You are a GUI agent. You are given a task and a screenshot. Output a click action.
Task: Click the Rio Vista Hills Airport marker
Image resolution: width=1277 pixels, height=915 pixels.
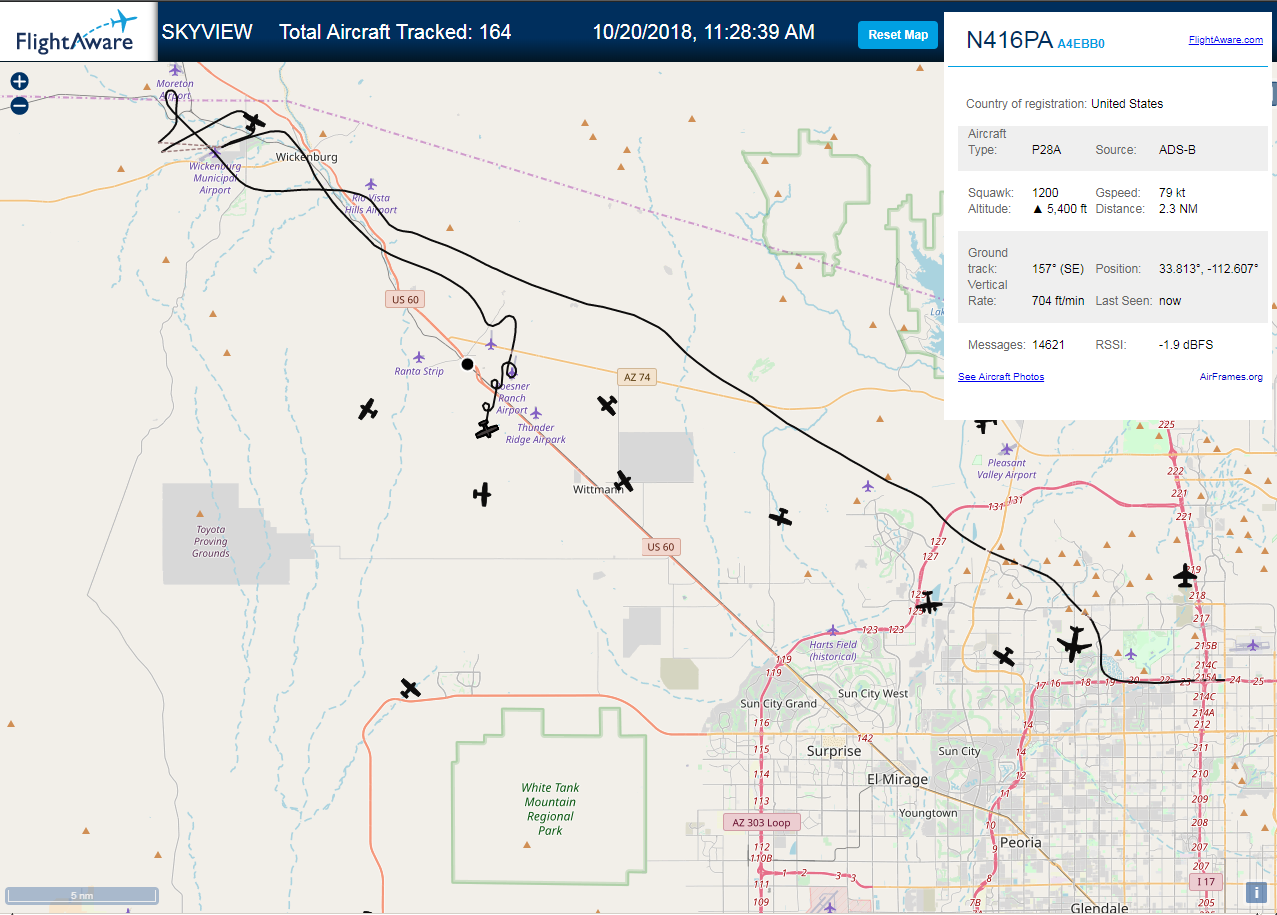(x=371, y=184)
